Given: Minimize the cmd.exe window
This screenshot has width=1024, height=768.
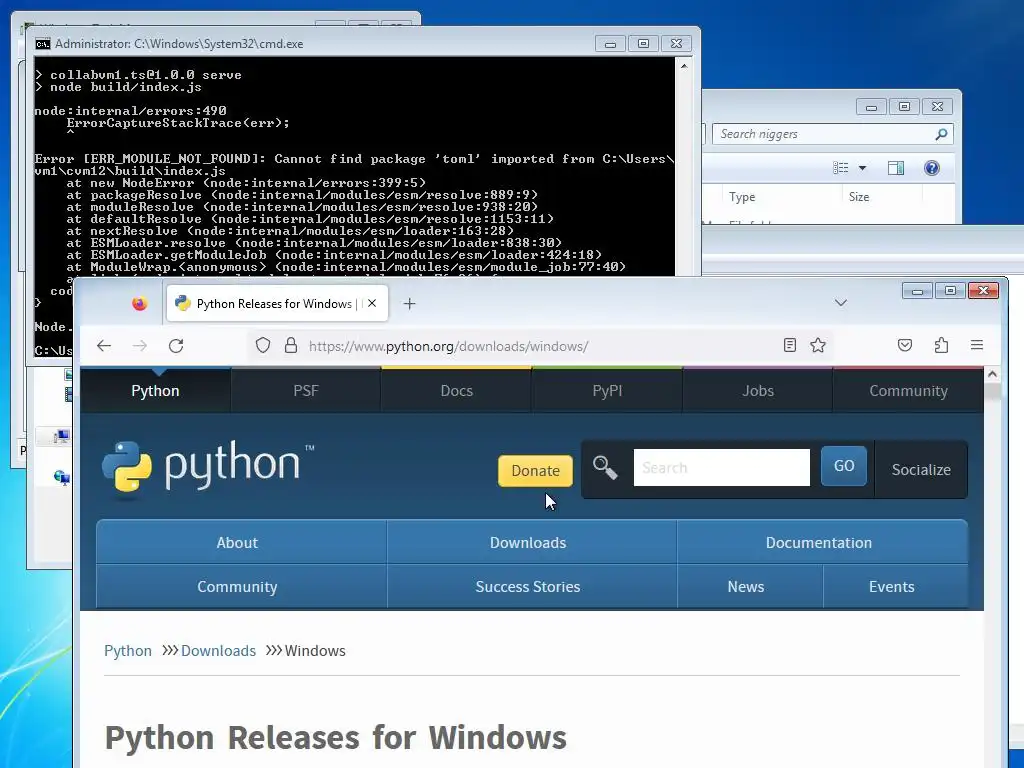Looking at the screenshot, I should click(610, 43).
